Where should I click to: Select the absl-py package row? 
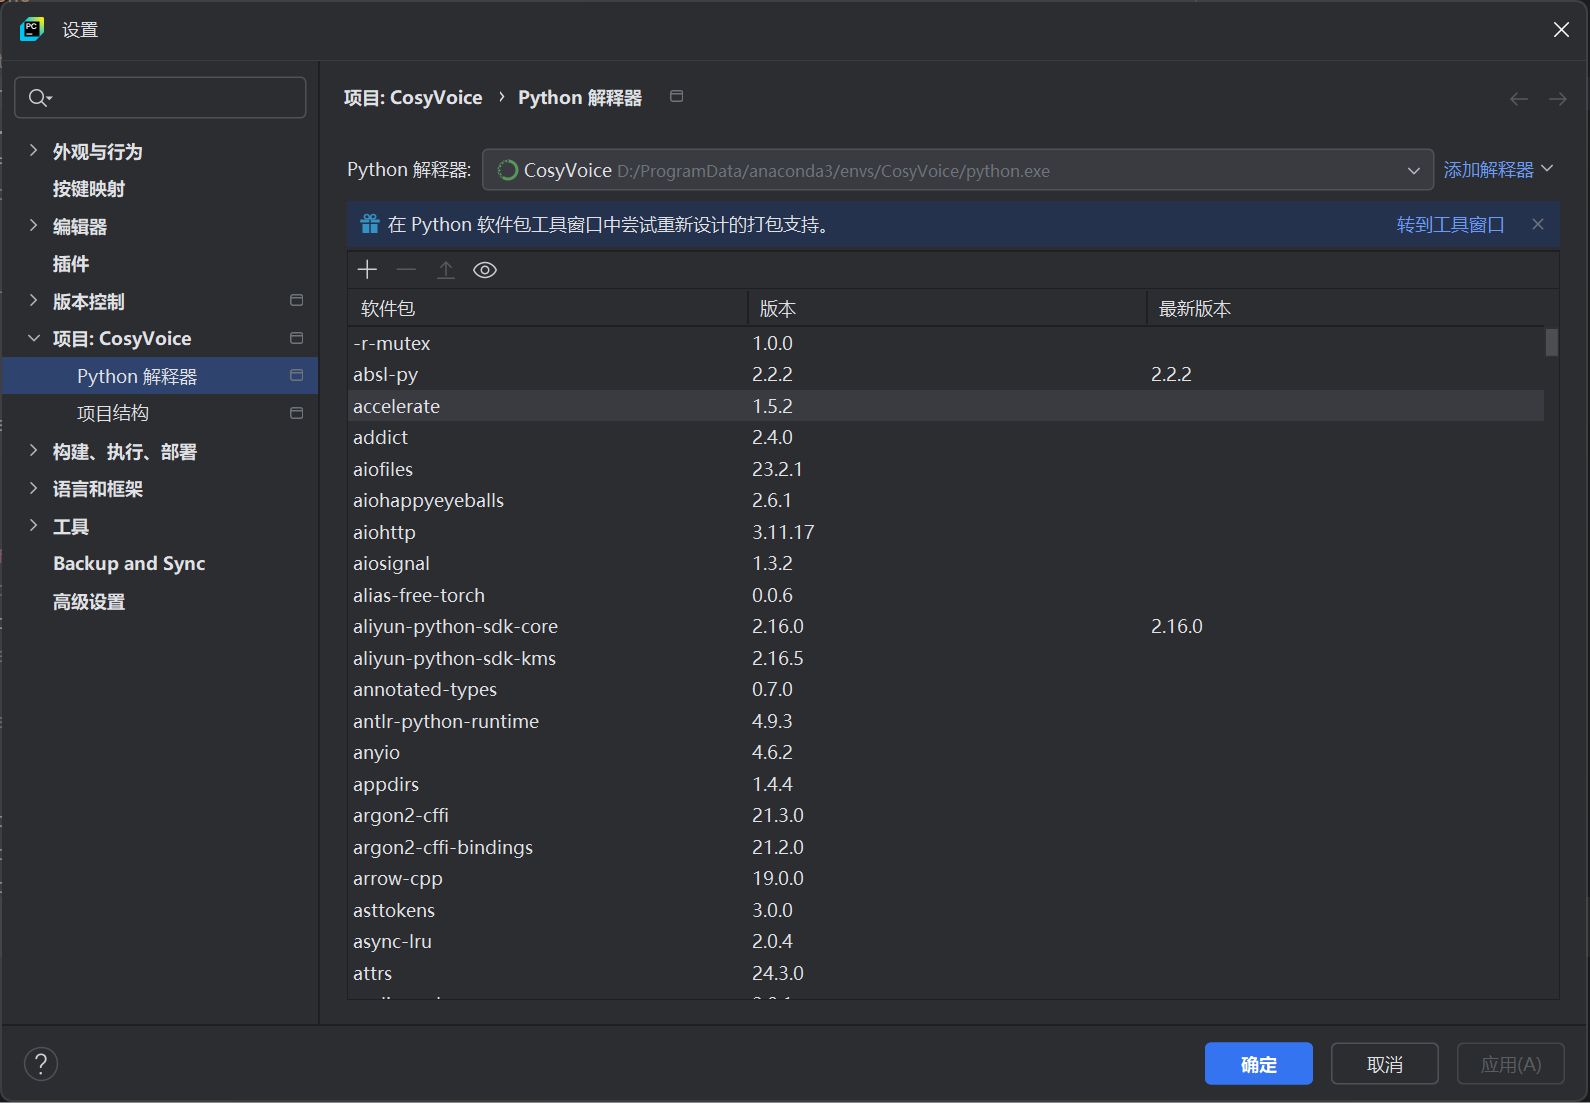coord(946,374)
